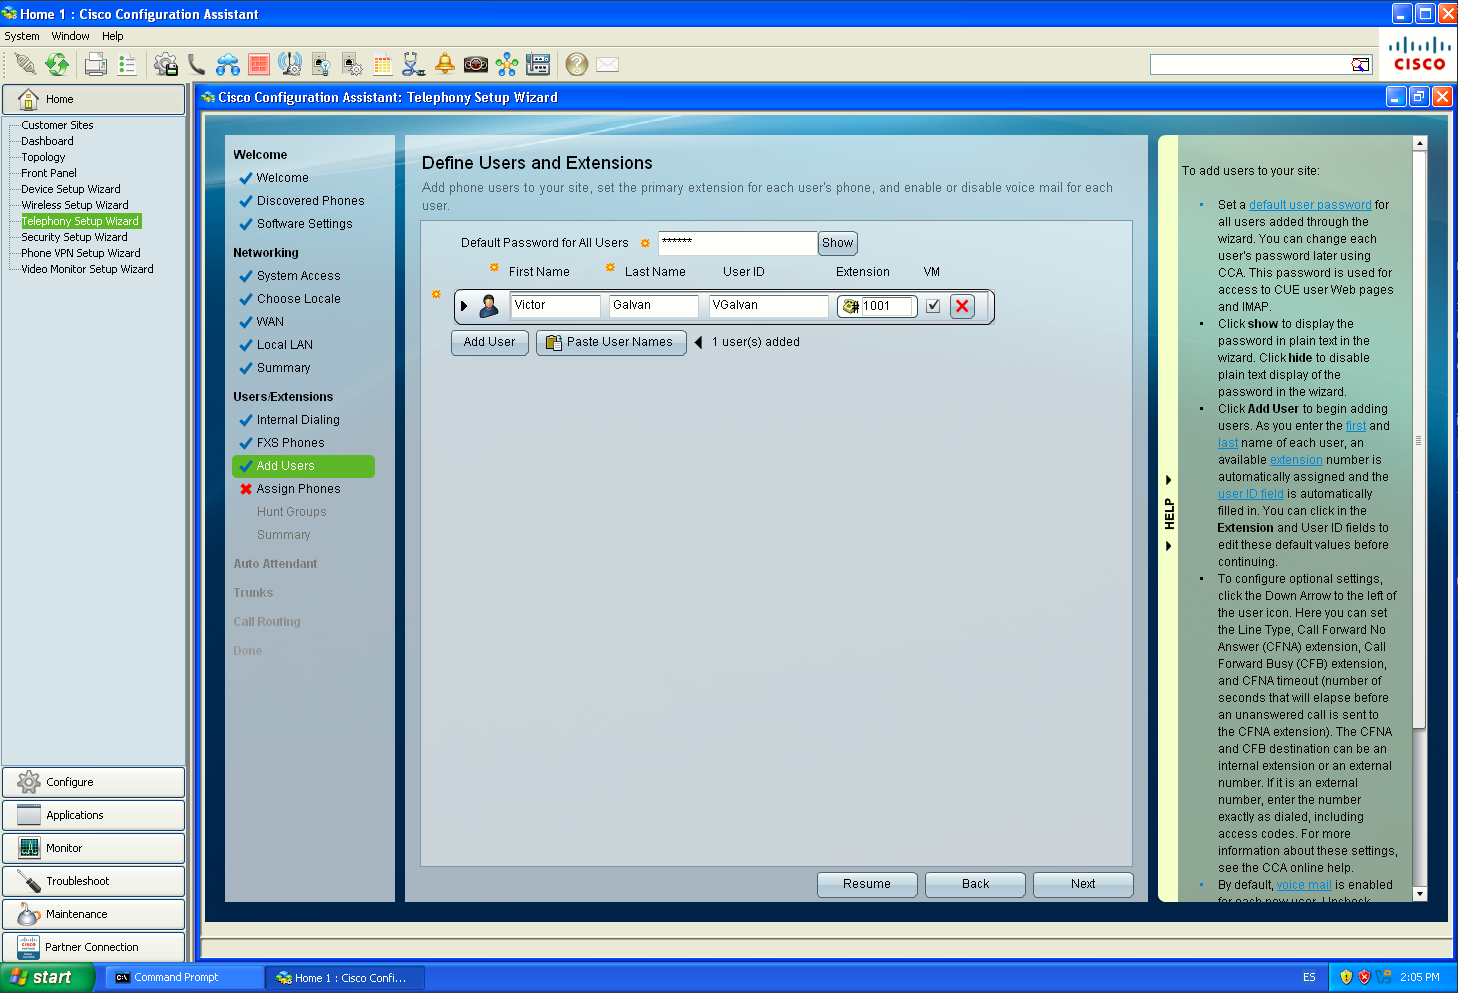1458x993 pixels.
Task: Click the stethoscope health icon
Action: (x=414, y=65)
